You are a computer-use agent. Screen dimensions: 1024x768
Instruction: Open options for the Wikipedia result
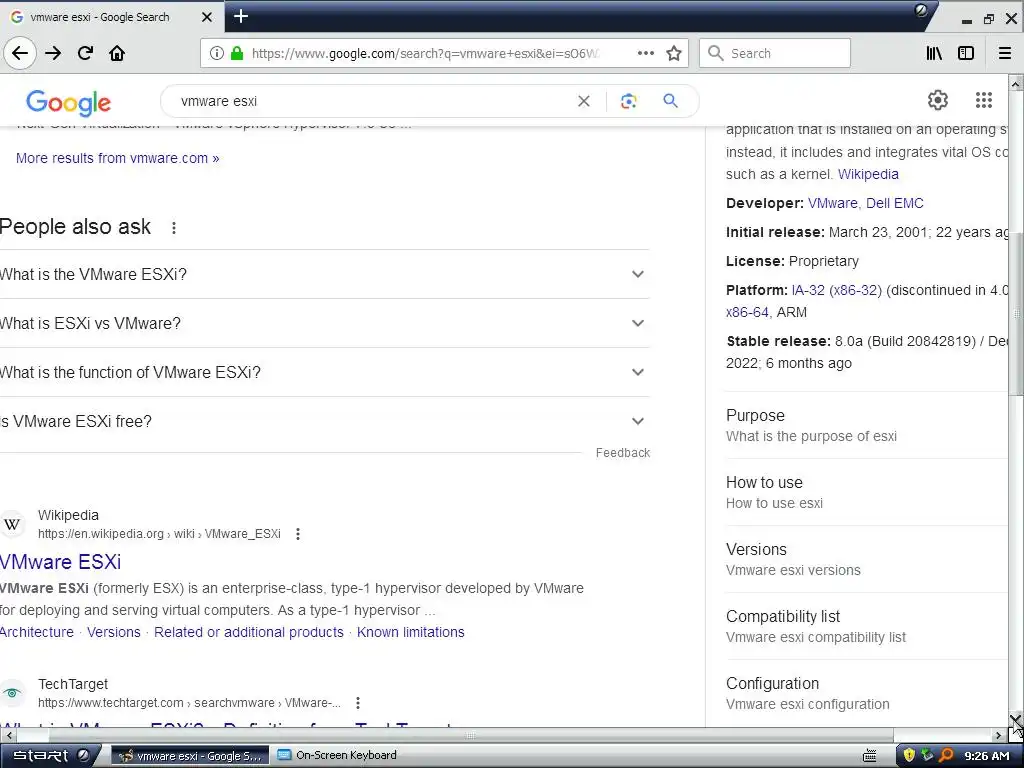tap(298, 534)
